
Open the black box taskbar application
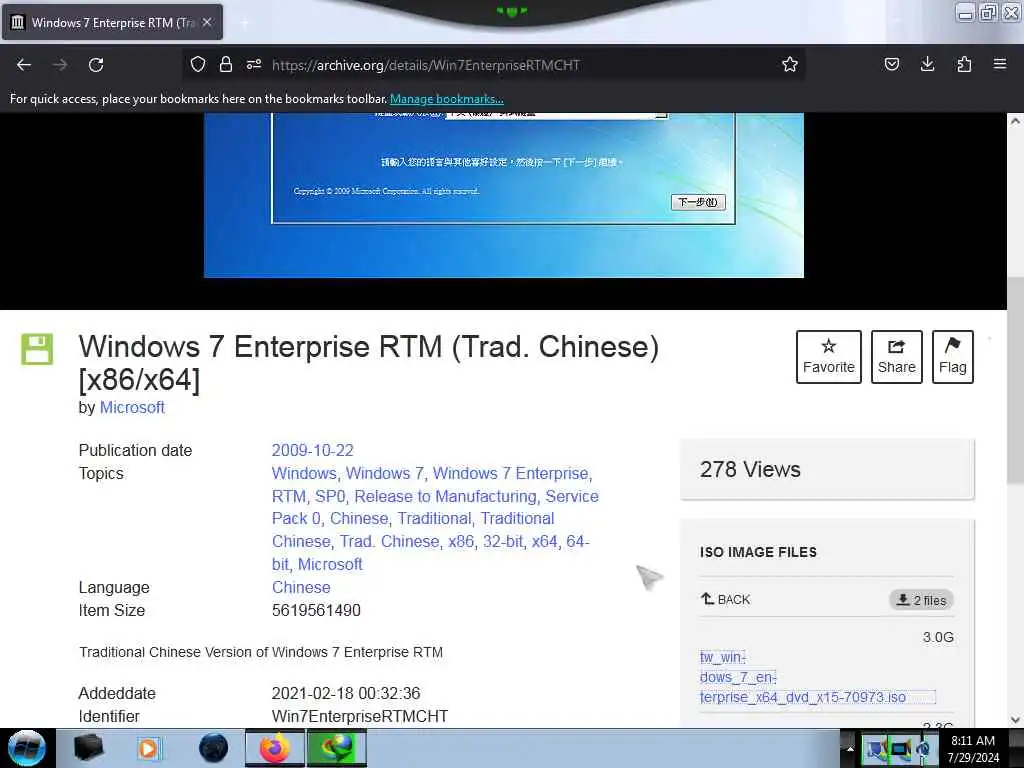coord(89,748)
